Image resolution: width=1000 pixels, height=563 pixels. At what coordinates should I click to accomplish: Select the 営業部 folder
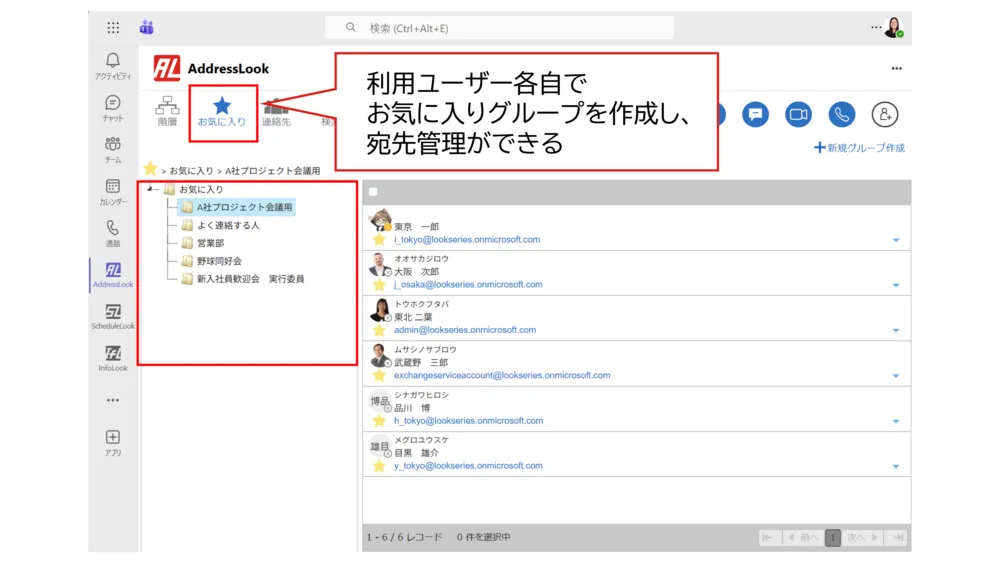click(202, 243)
